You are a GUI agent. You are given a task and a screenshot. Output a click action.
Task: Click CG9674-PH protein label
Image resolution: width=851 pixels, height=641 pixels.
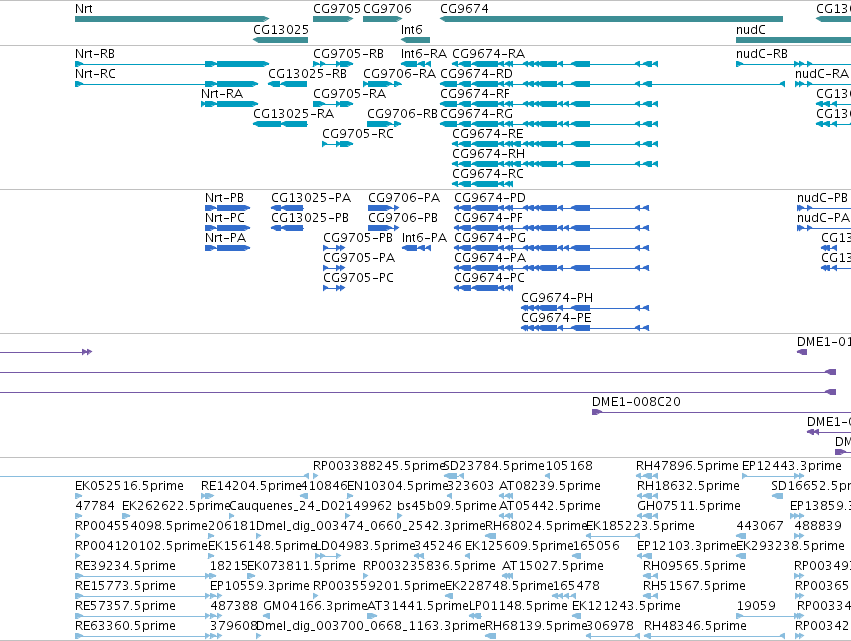[x=557, y=298]
